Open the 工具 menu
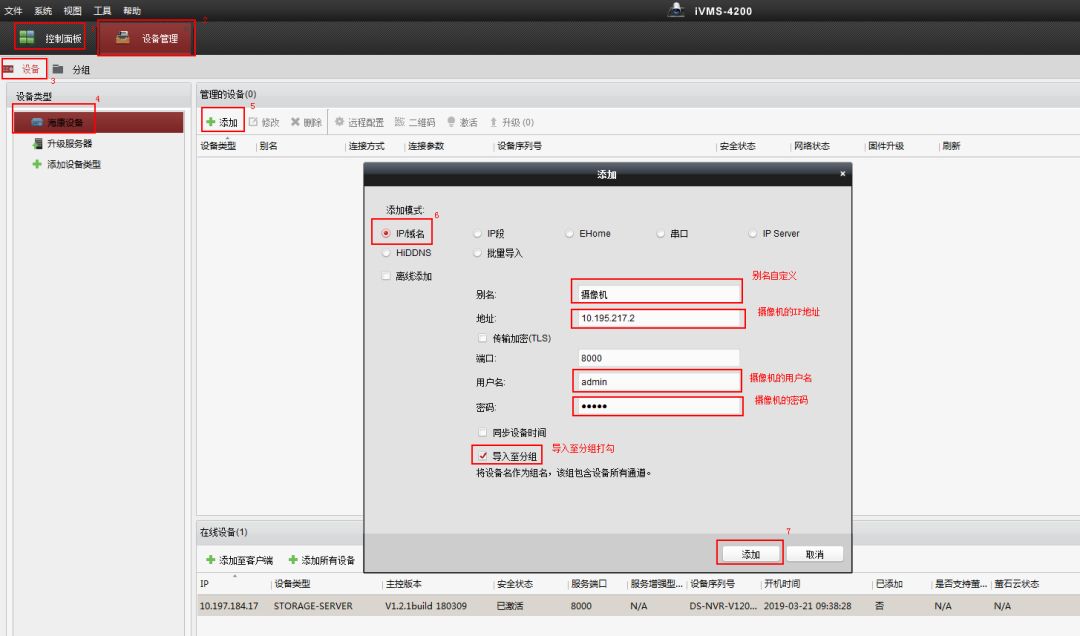 tap(102, 10)
